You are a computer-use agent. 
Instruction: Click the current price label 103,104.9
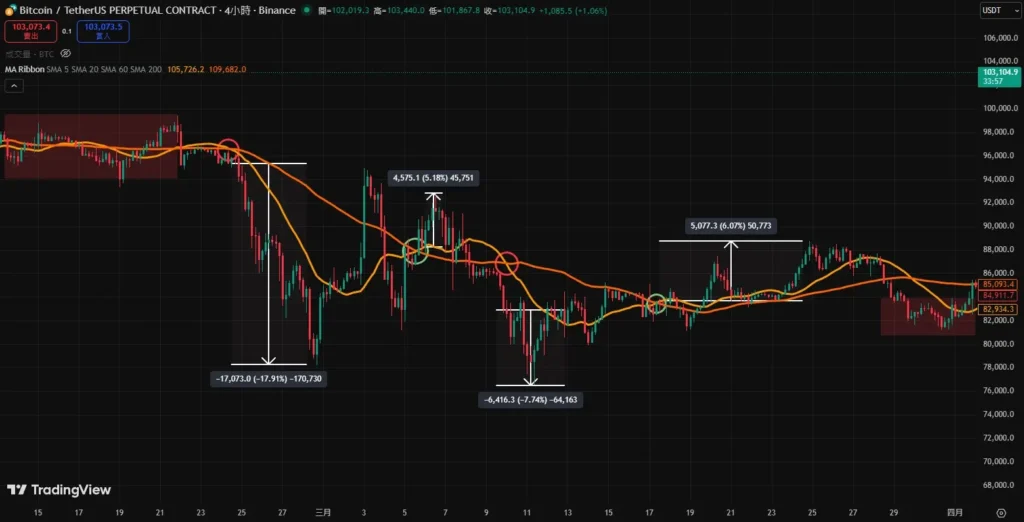999,73
